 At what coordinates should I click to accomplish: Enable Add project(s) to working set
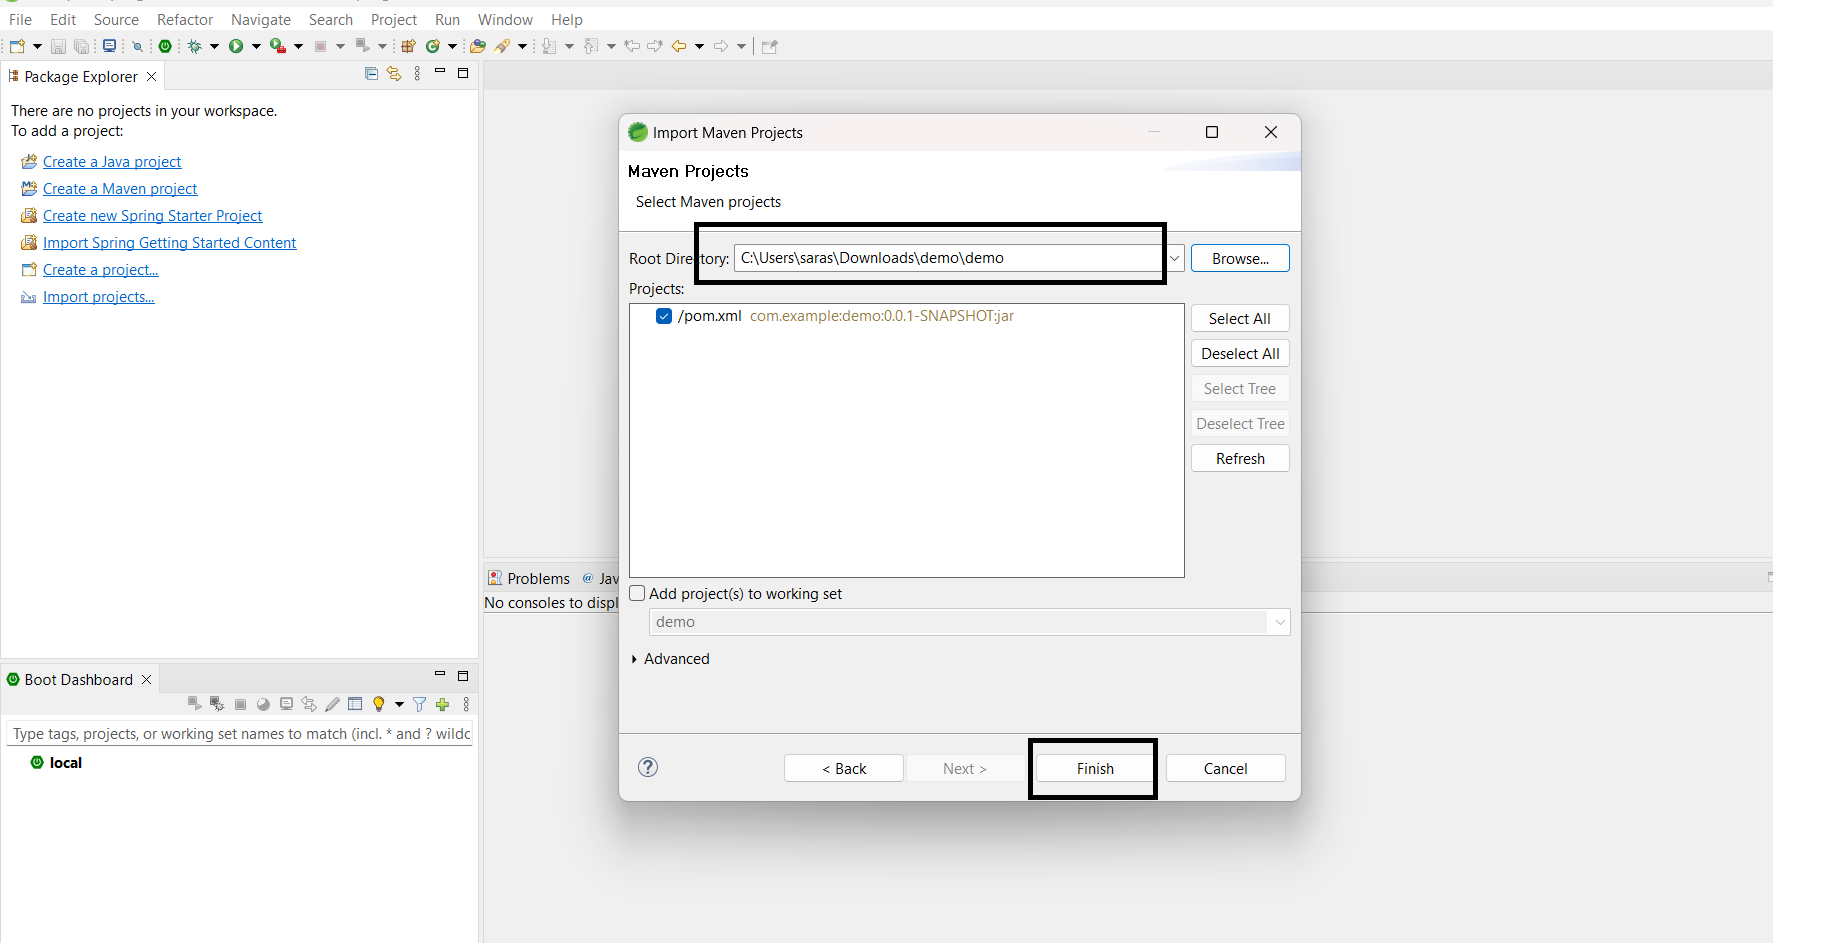tap(638, 593)
